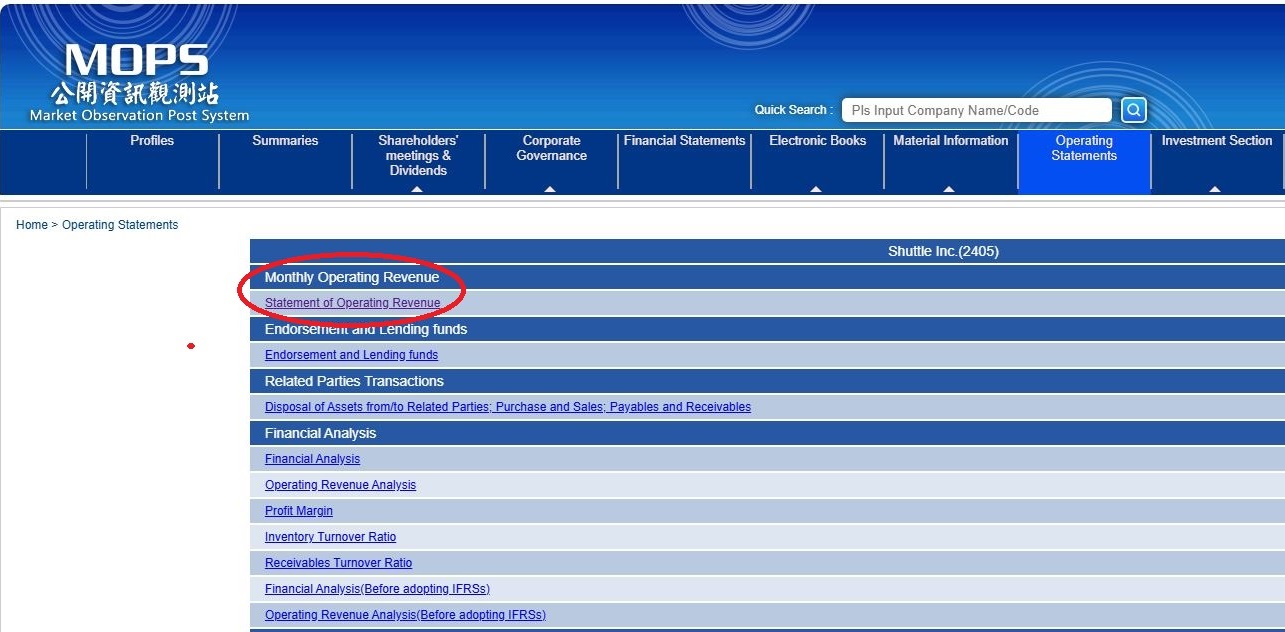Open the Operating Revenue Analysis link
Image resolution: width=1285 pixels, height=632 pixels.
click(x=340, y=485)
